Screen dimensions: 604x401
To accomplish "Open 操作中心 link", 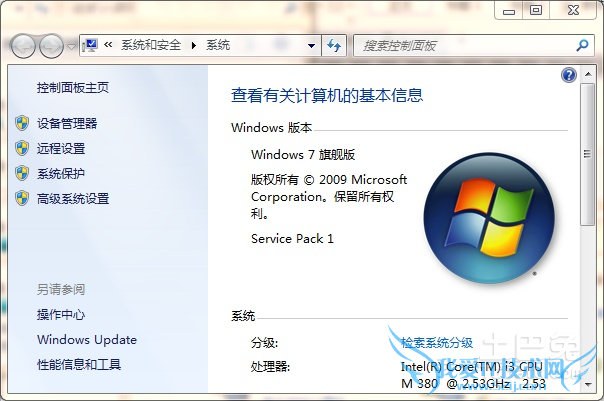I will tap(61, 315).
